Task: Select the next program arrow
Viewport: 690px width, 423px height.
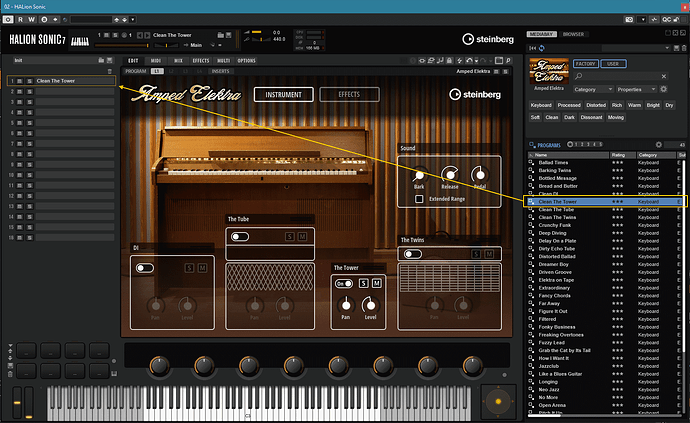Action: point(147,35)
